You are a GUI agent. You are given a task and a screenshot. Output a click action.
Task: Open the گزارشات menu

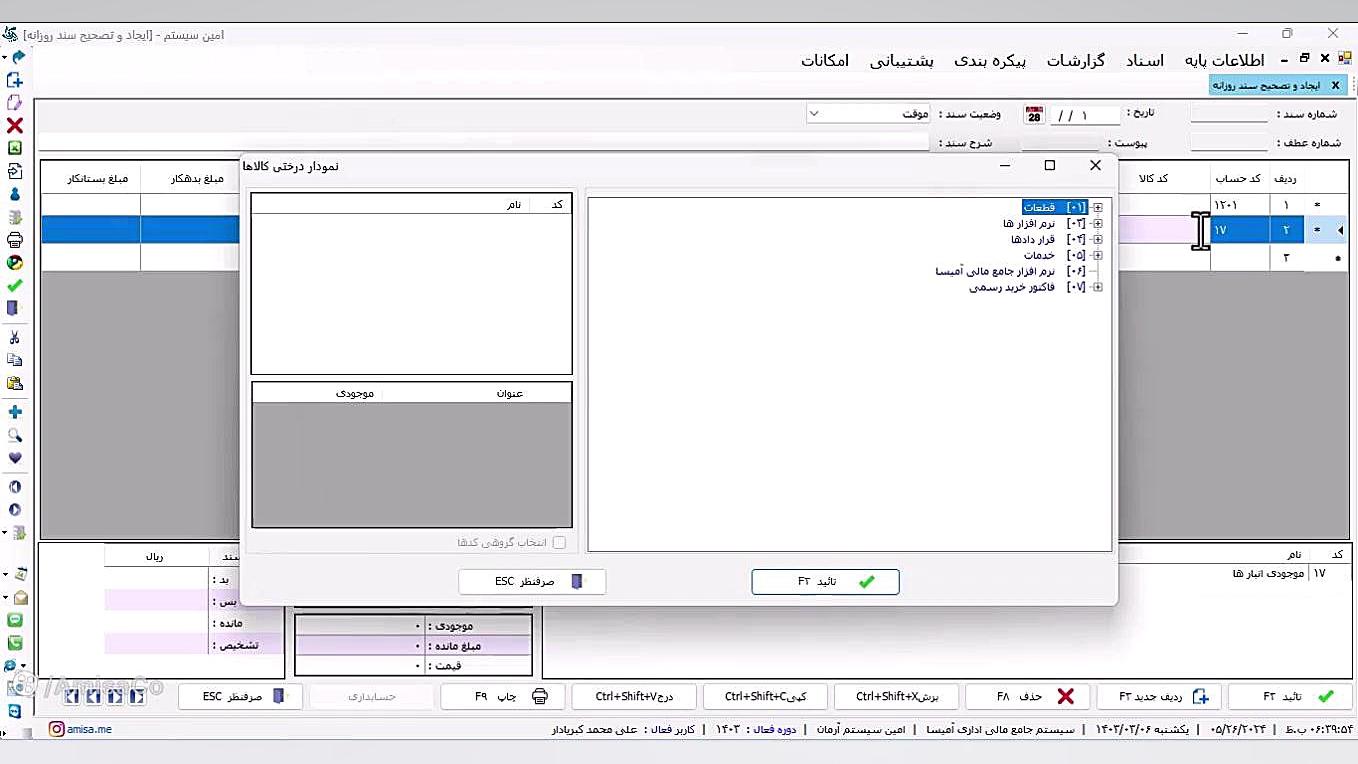(1075, 61)
